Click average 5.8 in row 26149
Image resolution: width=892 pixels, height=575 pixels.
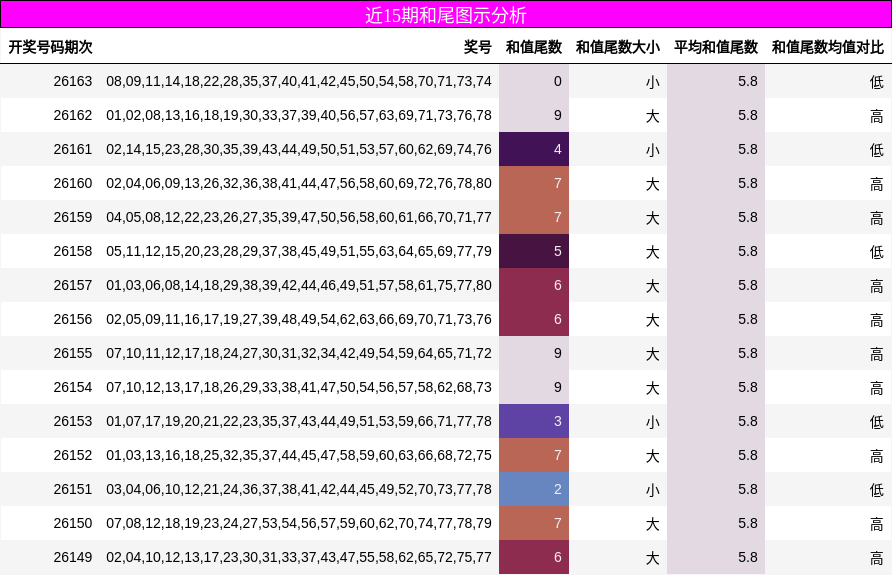point(748,557)
